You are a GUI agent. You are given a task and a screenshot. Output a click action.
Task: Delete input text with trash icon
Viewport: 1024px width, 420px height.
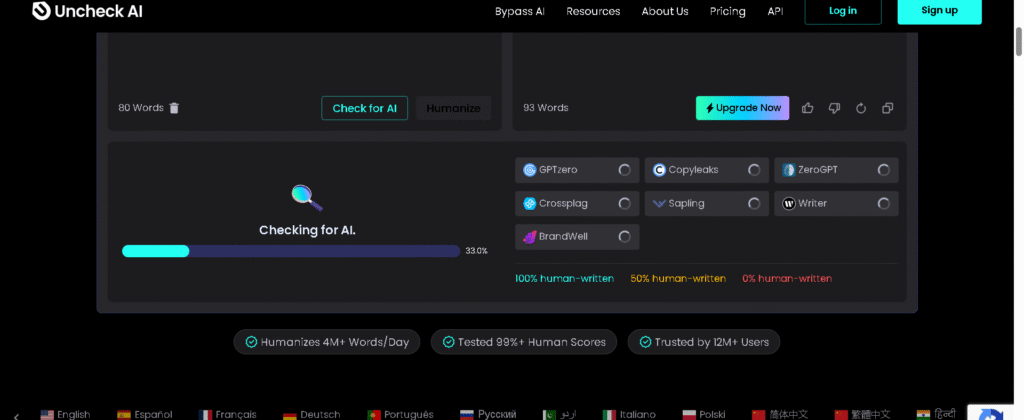[x=174, y=108]
